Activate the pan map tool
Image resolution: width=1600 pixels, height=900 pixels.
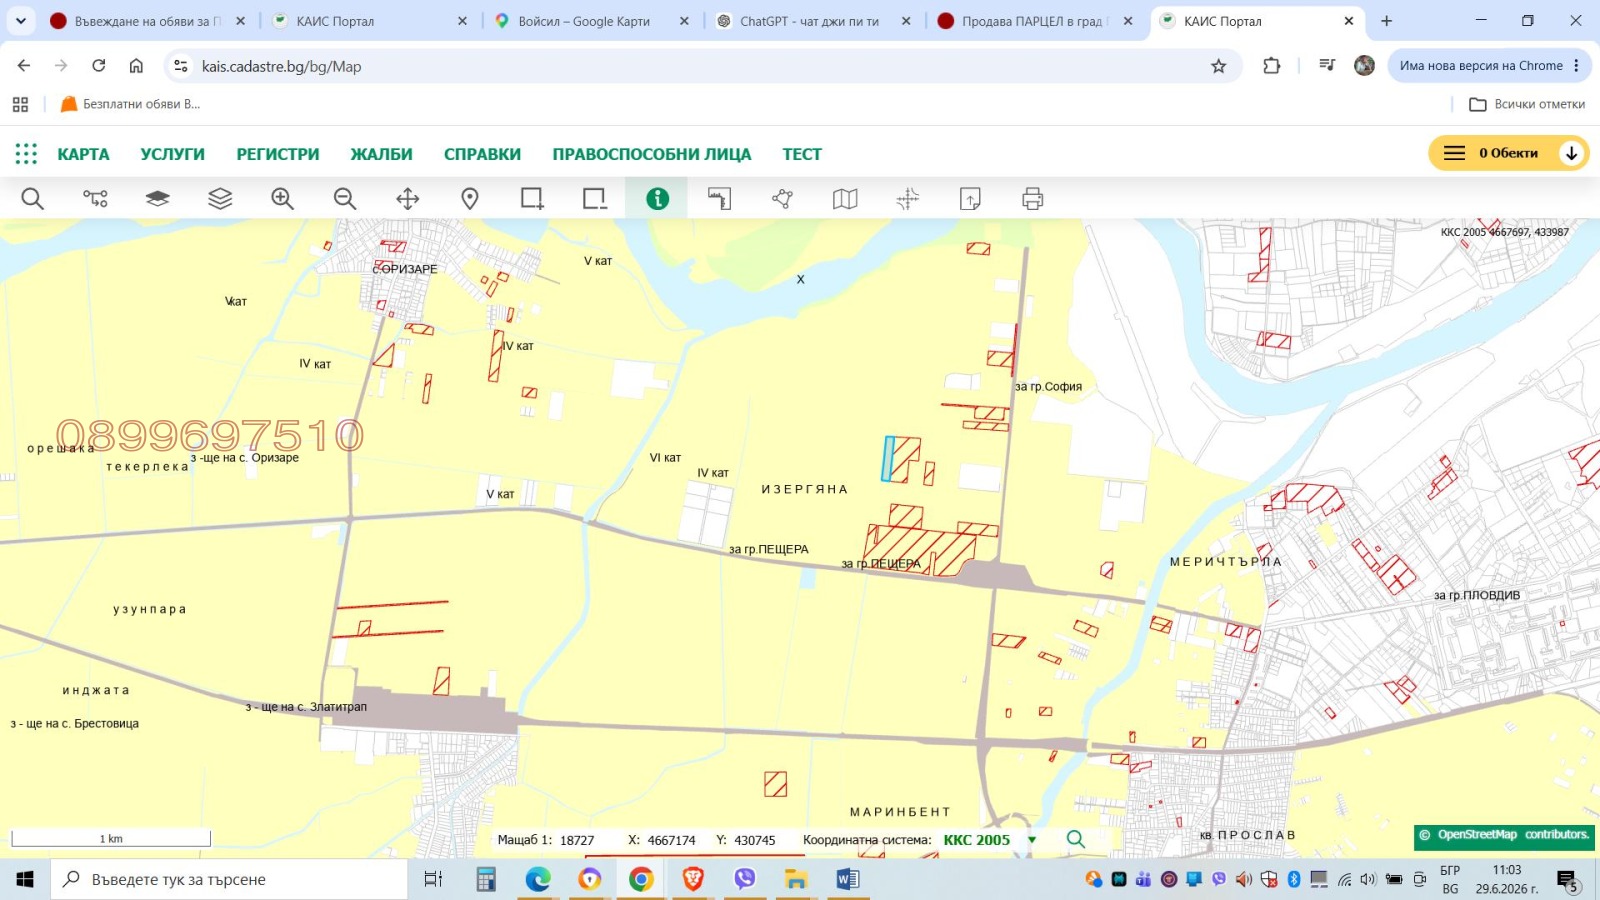407,199
